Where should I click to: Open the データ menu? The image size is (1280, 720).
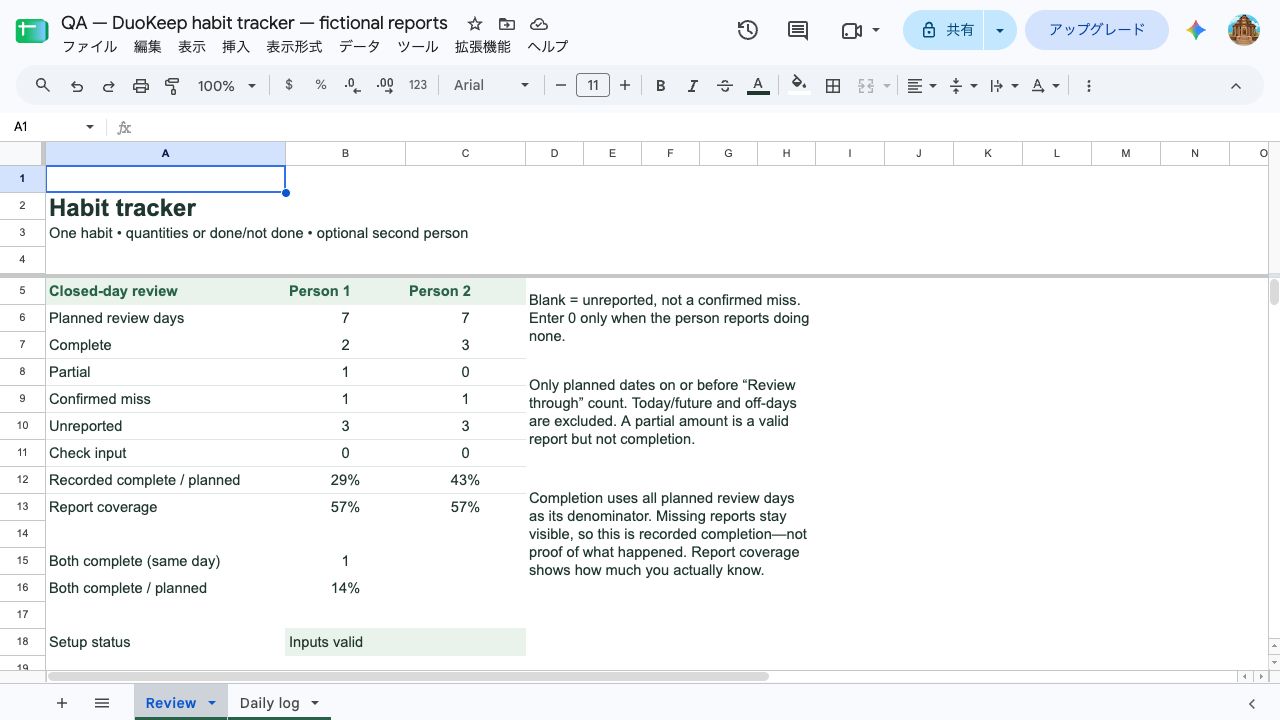pos(359,46)
